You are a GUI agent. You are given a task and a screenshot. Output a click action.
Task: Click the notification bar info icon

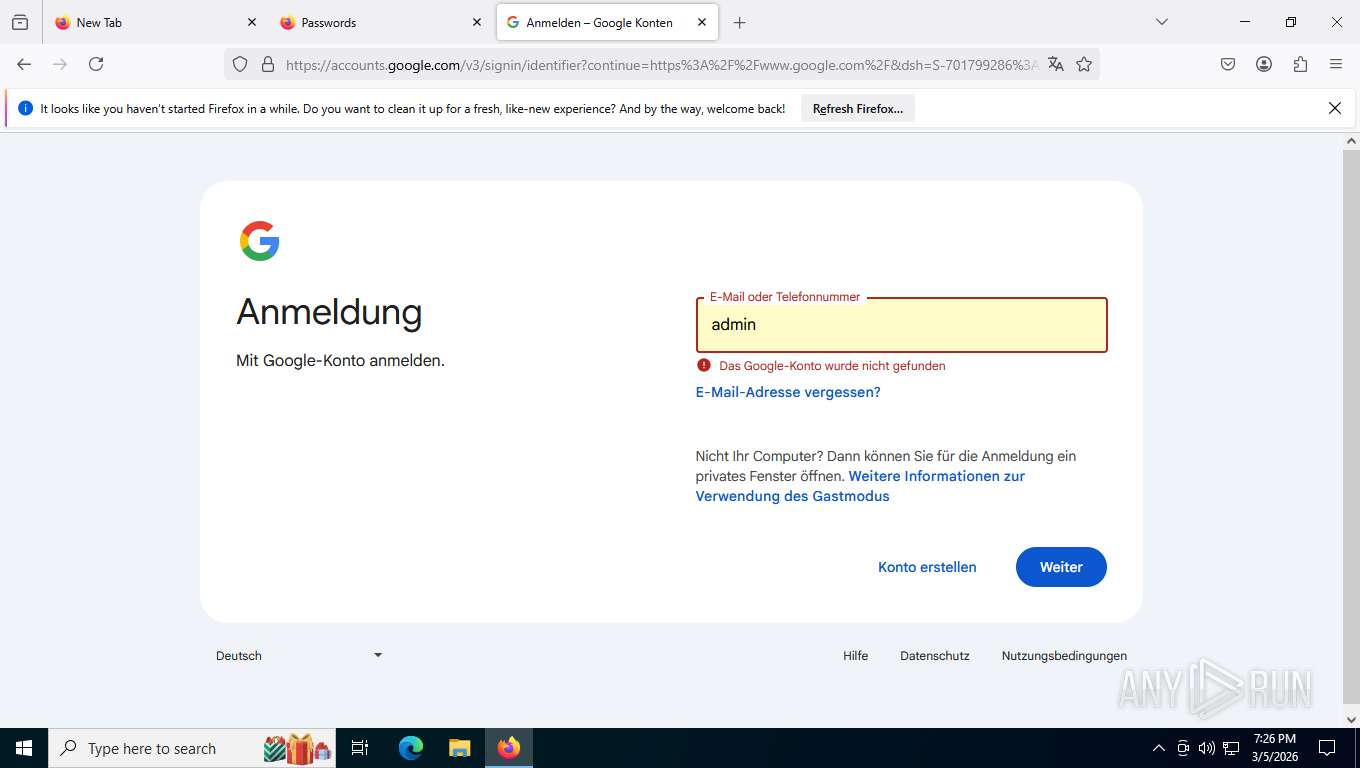tap(26, 108)
